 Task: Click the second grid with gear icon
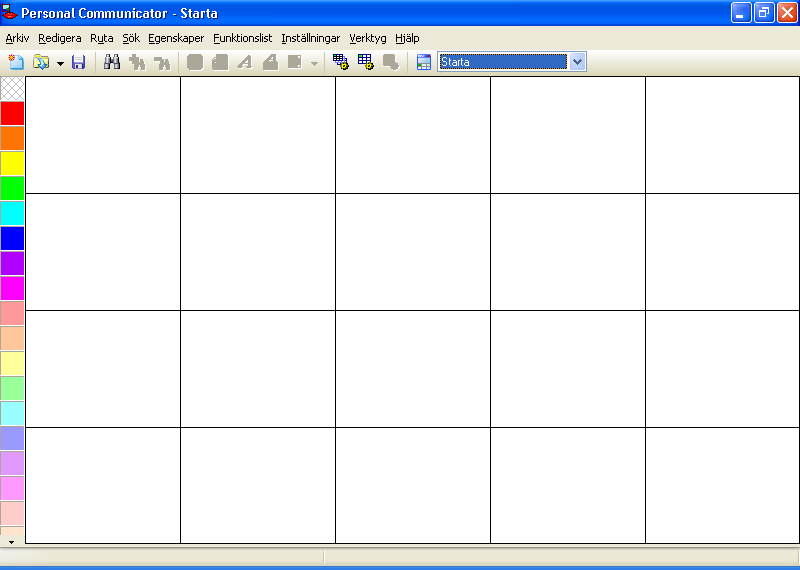click(365, 62)
